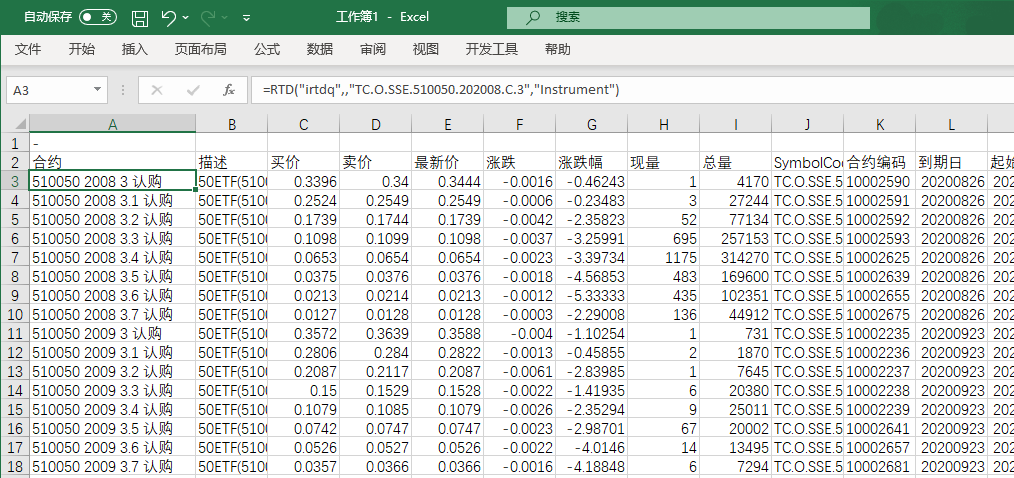Click the magnifier search icon

533,17
